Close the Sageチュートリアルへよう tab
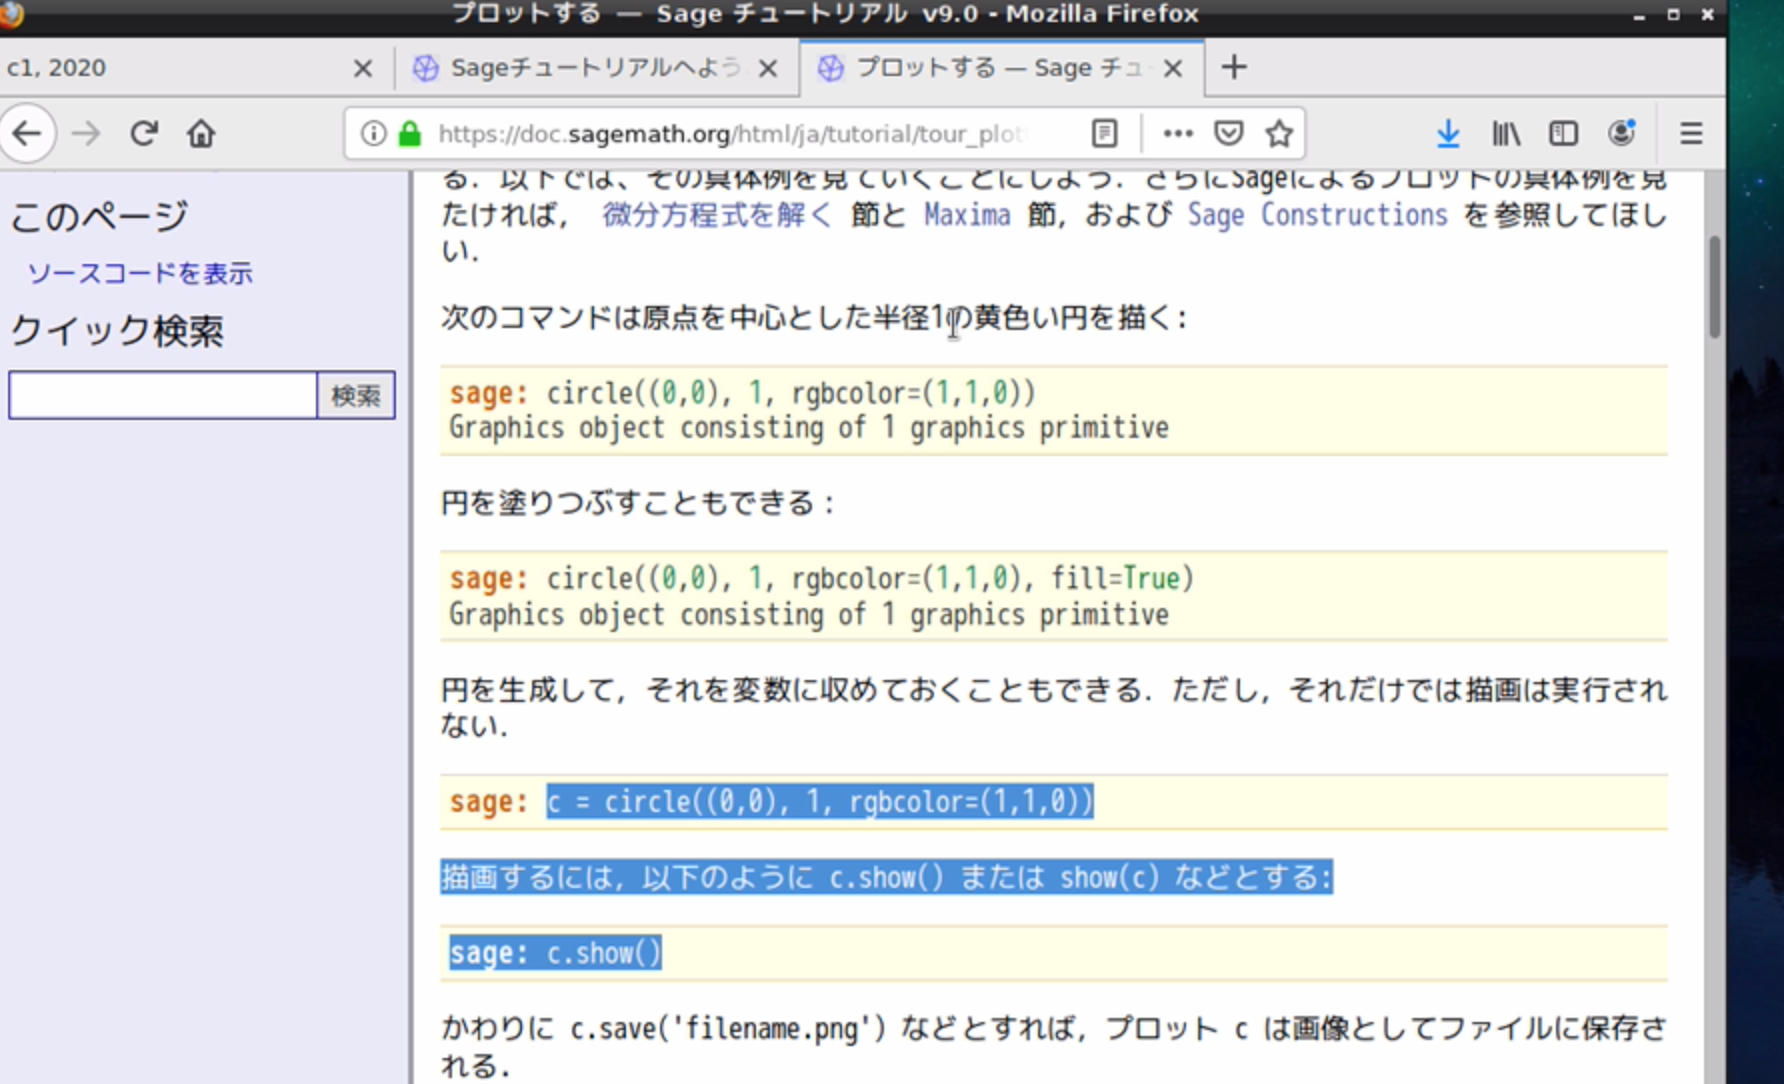This screenshot has height=1084, width=1784. 768,68
